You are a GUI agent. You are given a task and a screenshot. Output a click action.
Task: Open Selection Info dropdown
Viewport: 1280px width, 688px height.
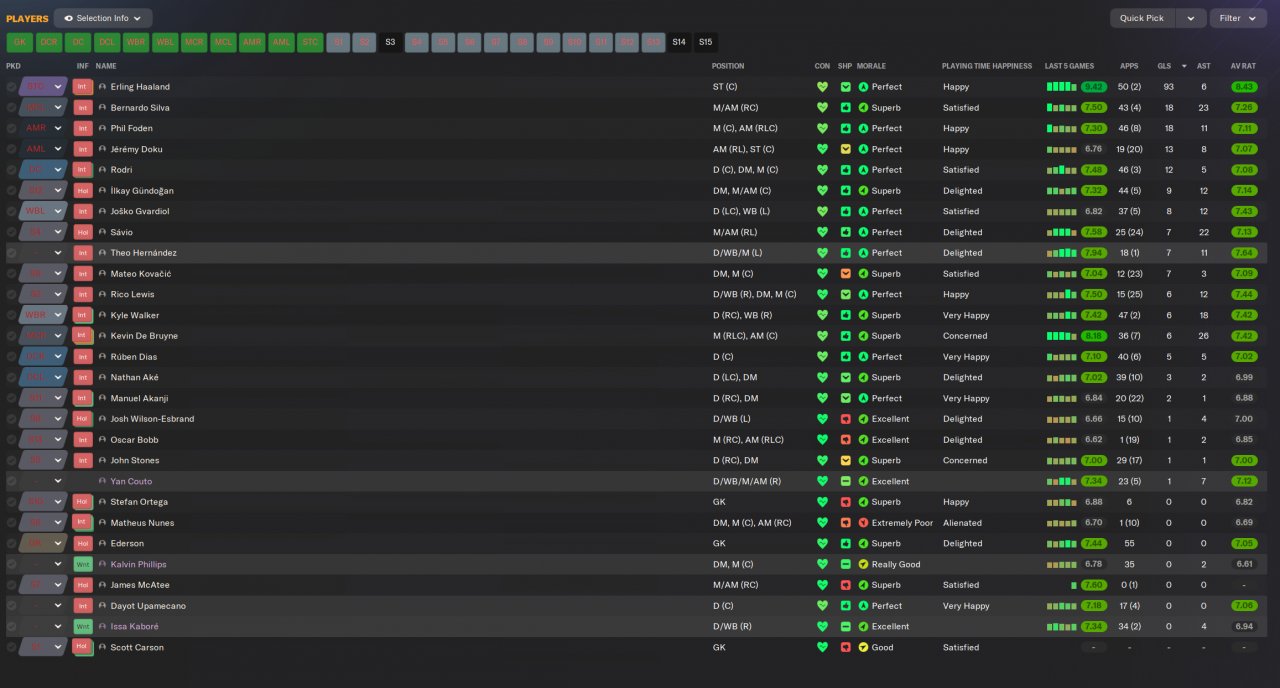click(x=103, y=18)
